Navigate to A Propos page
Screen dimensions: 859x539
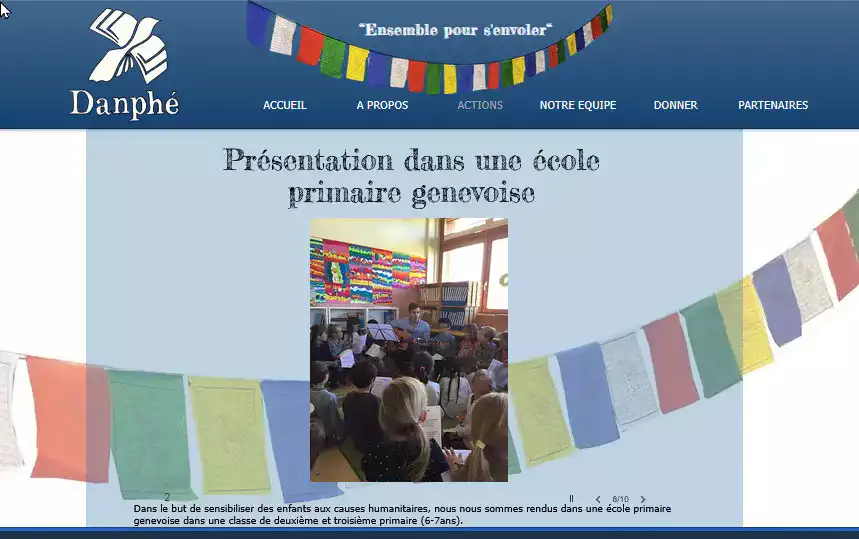(x=382, y=105)
